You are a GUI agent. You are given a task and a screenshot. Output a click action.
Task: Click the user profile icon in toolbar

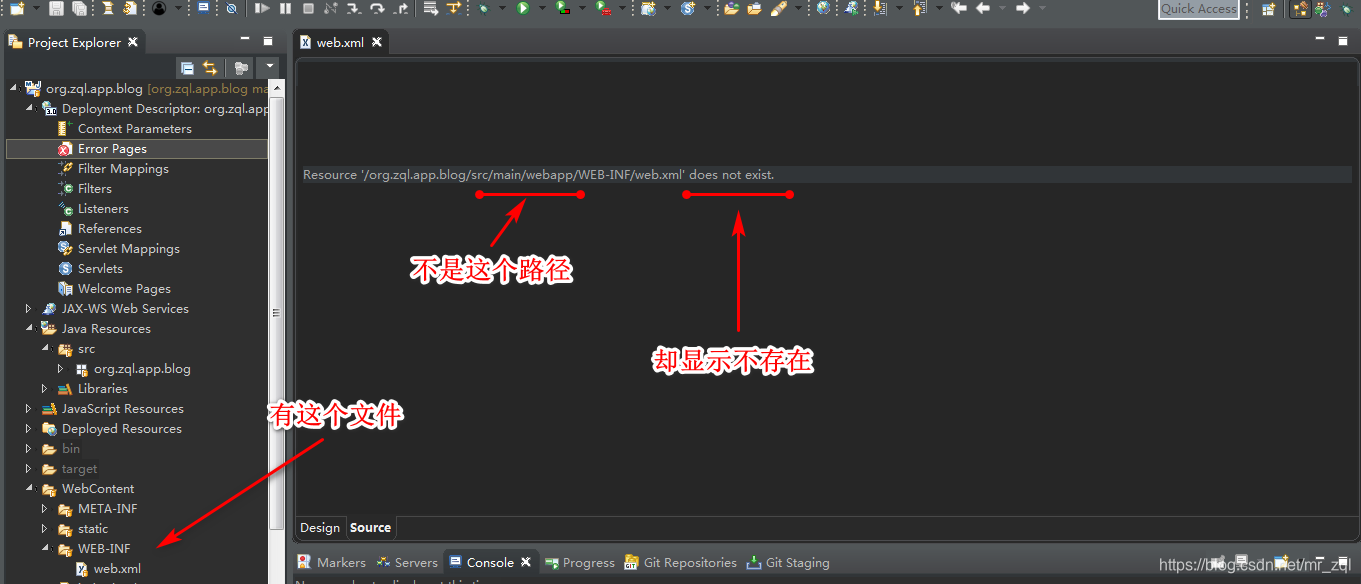pyautogui.click(x=159, y=8)
